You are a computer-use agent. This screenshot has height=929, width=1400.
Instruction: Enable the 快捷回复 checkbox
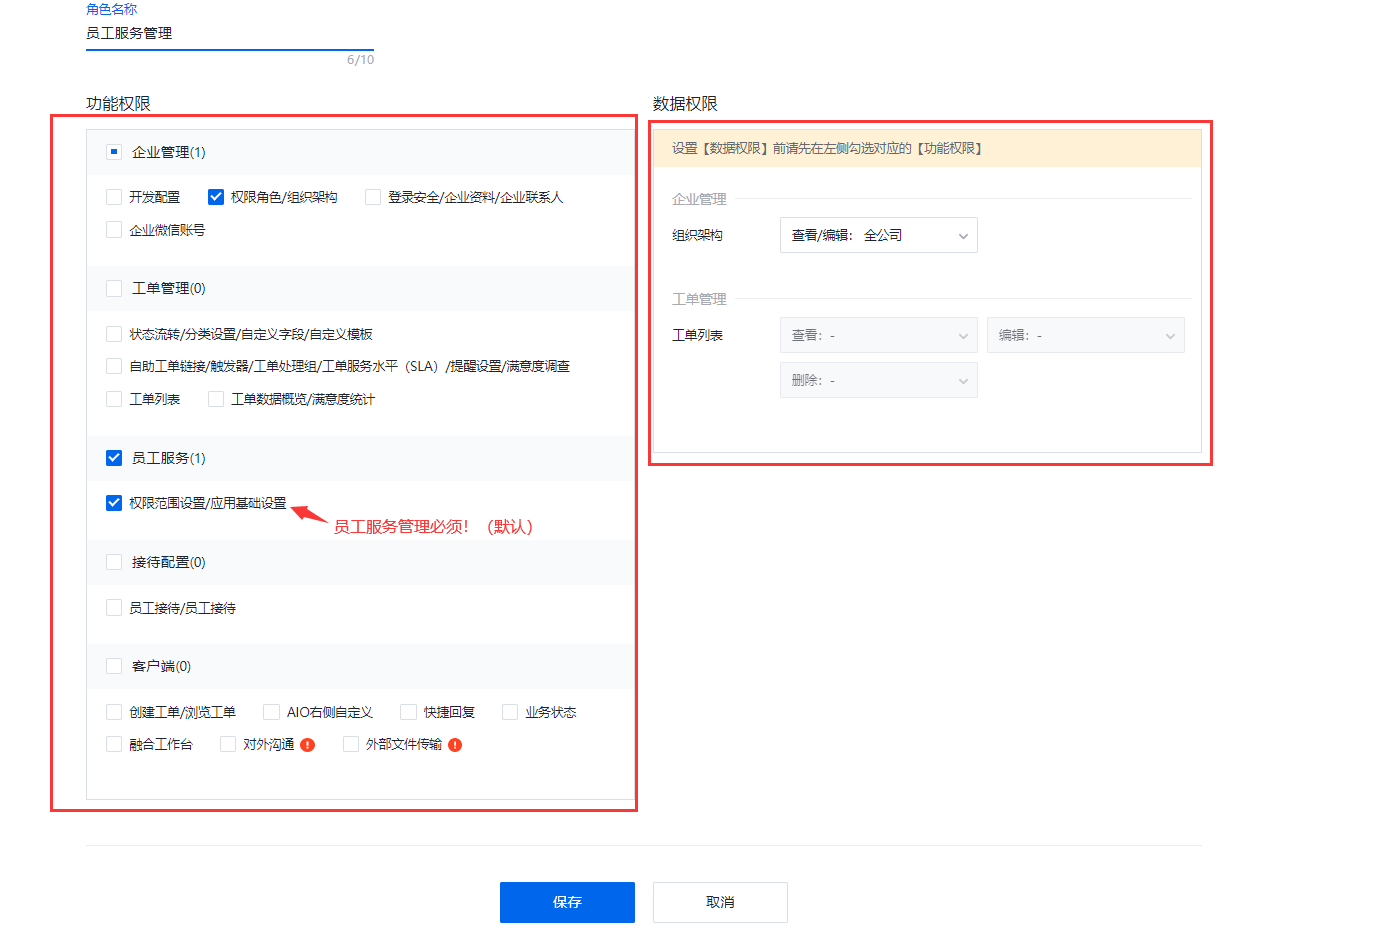click(x=408, y=712)
